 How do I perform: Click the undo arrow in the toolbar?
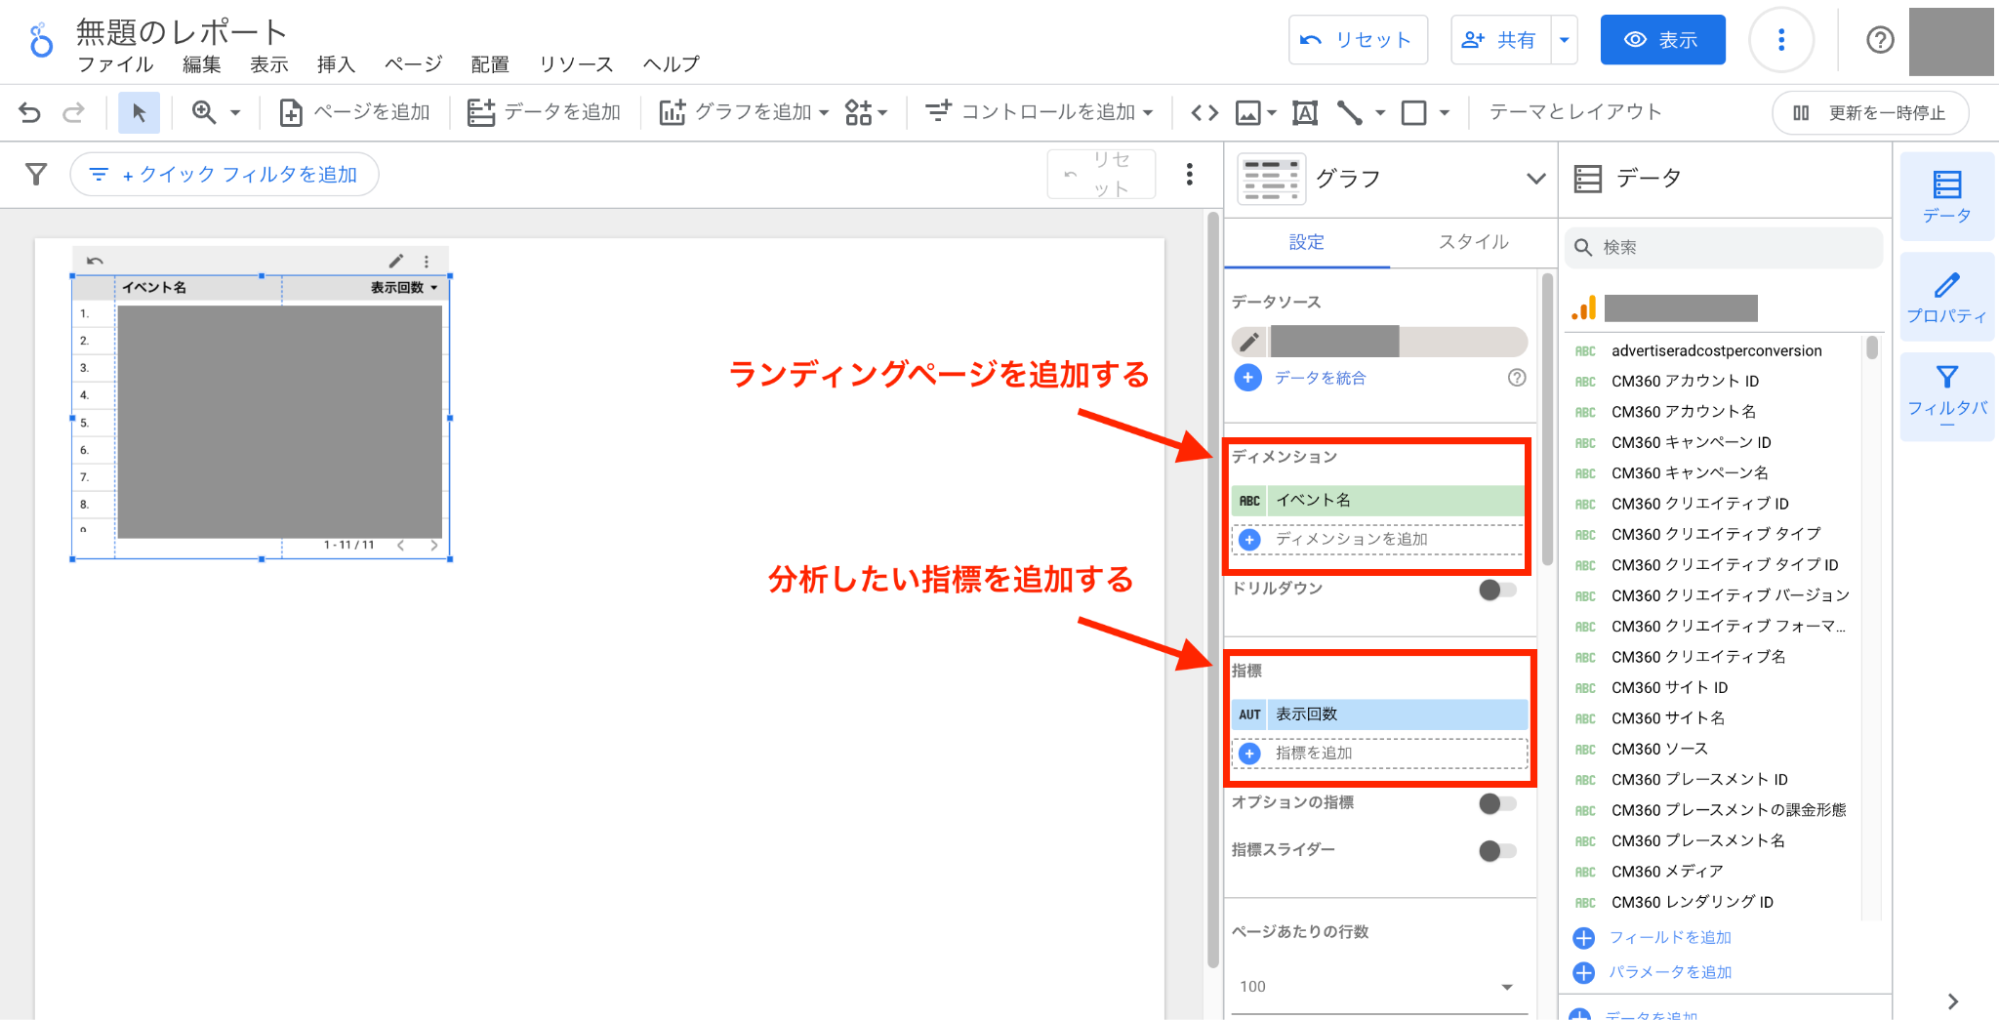coord(30,112)
